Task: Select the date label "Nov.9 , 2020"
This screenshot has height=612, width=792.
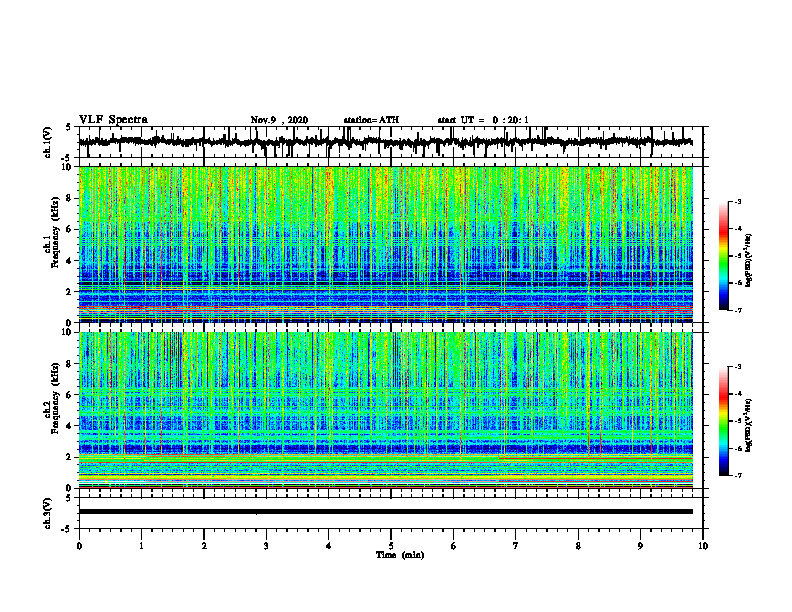Action: [279, 120]
